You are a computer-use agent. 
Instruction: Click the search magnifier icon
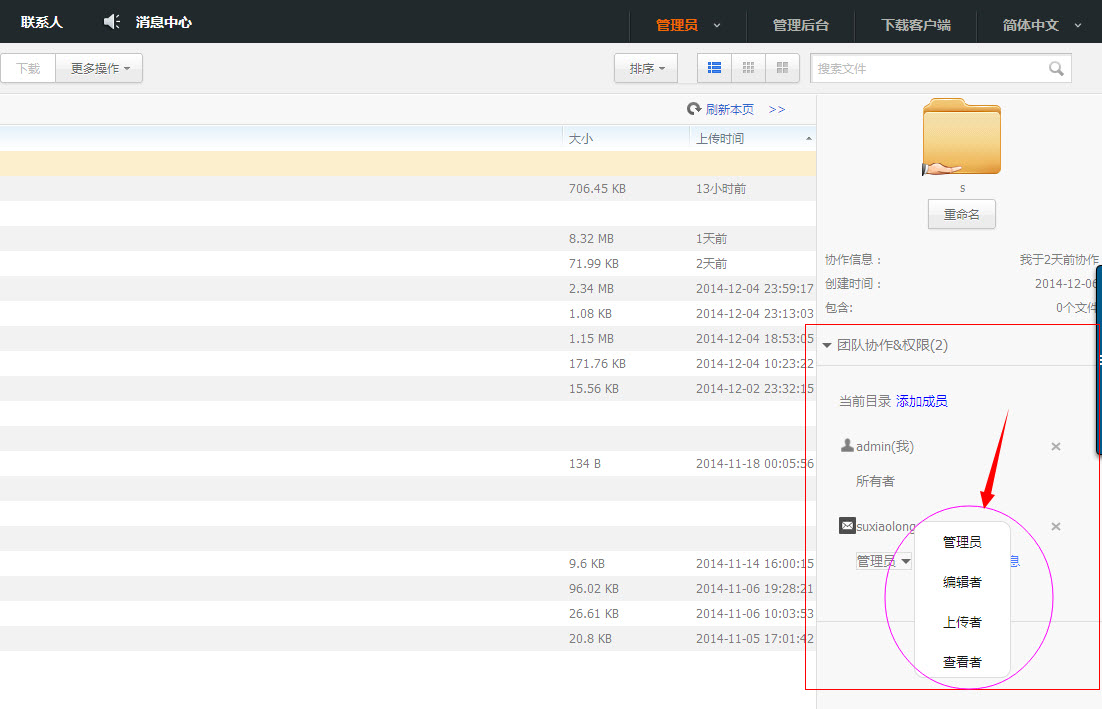pos(1055,67)
